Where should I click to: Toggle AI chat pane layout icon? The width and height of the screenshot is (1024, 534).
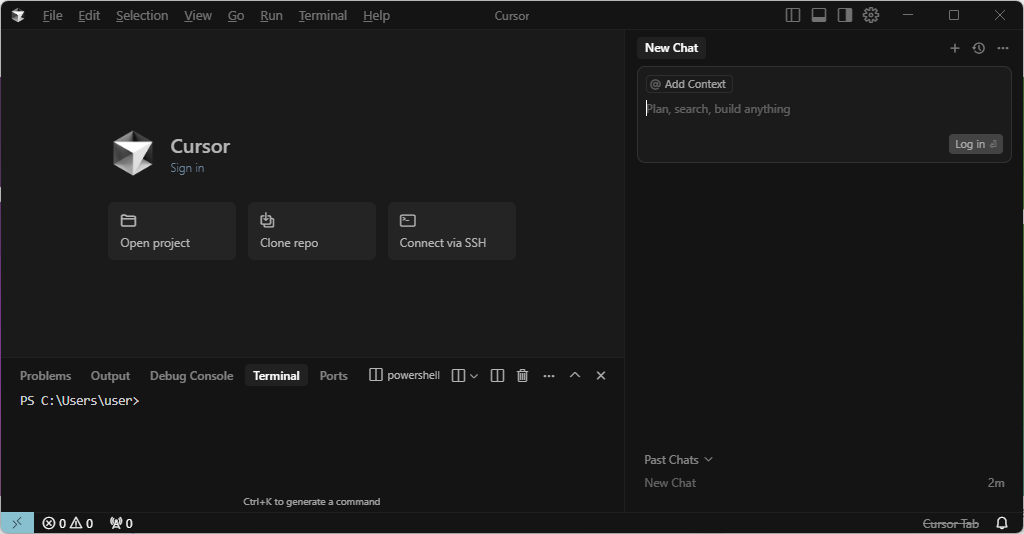844,15
